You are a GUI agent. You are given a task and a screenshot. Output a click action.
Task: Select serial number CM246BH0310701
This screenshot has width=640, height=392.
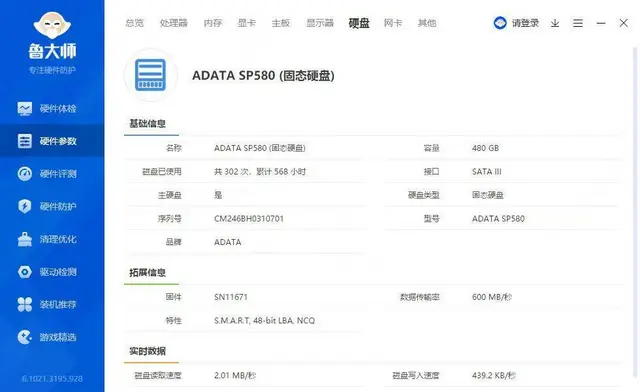click(x=249, y=219)
